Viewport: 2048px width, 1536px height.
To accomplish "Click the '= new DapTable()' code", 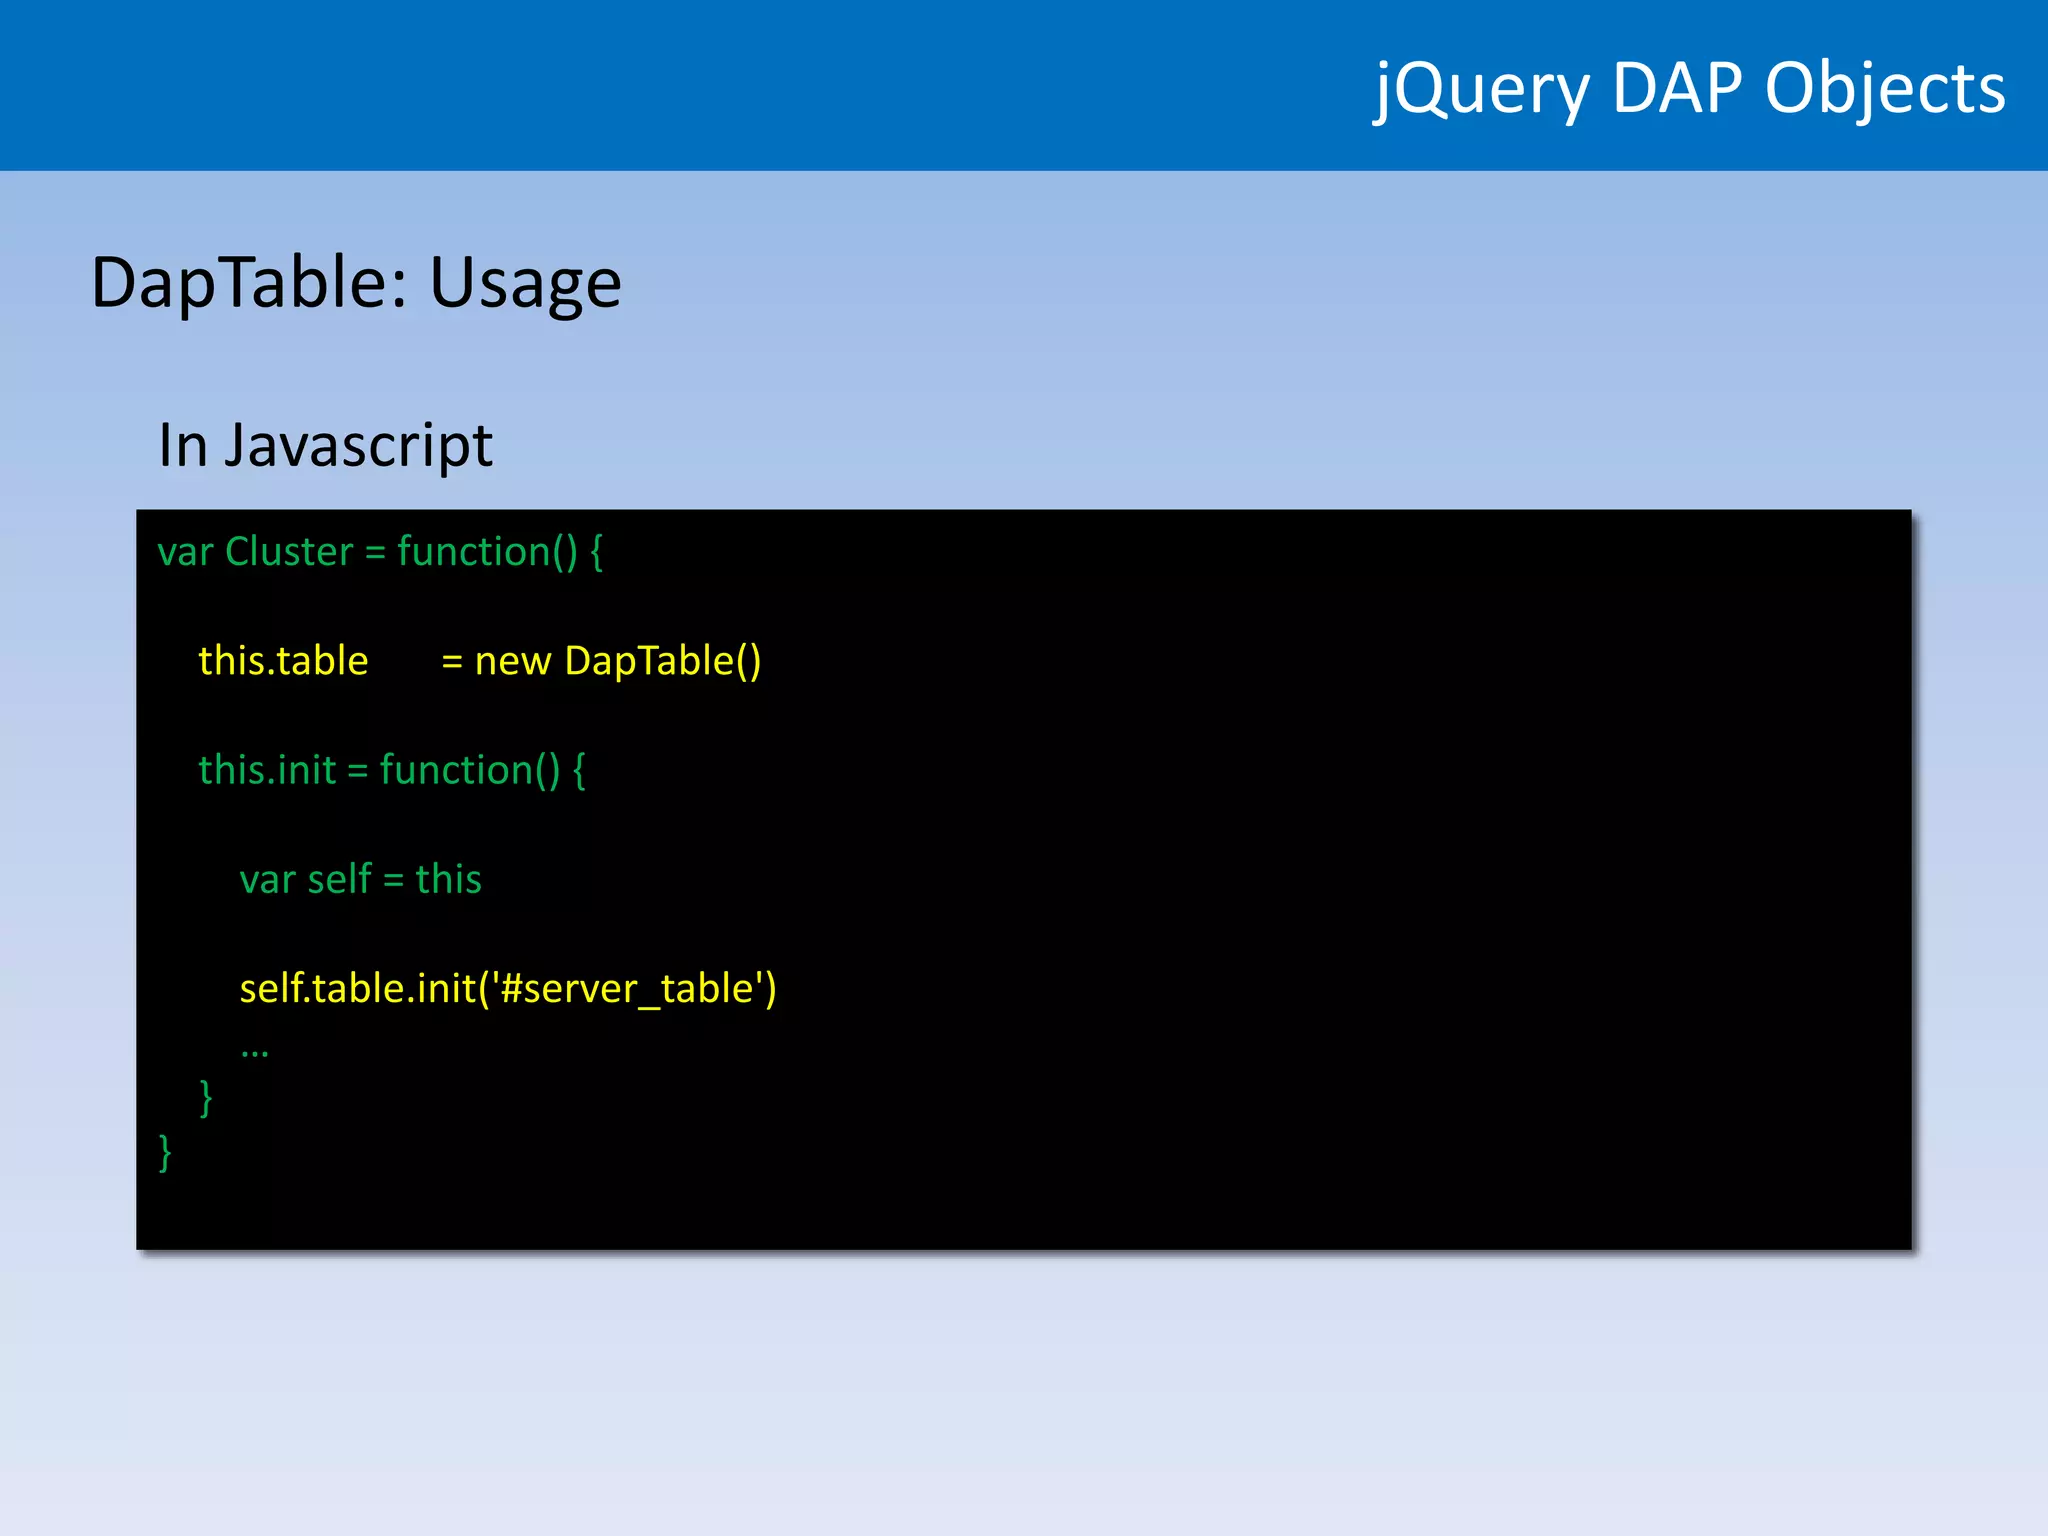I will (601, 661).
